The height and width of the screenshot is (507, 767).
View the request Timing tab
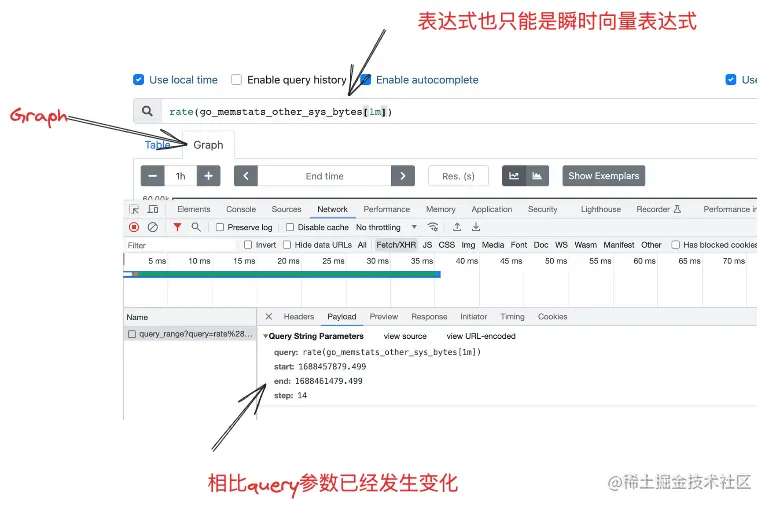pos(513,317)
